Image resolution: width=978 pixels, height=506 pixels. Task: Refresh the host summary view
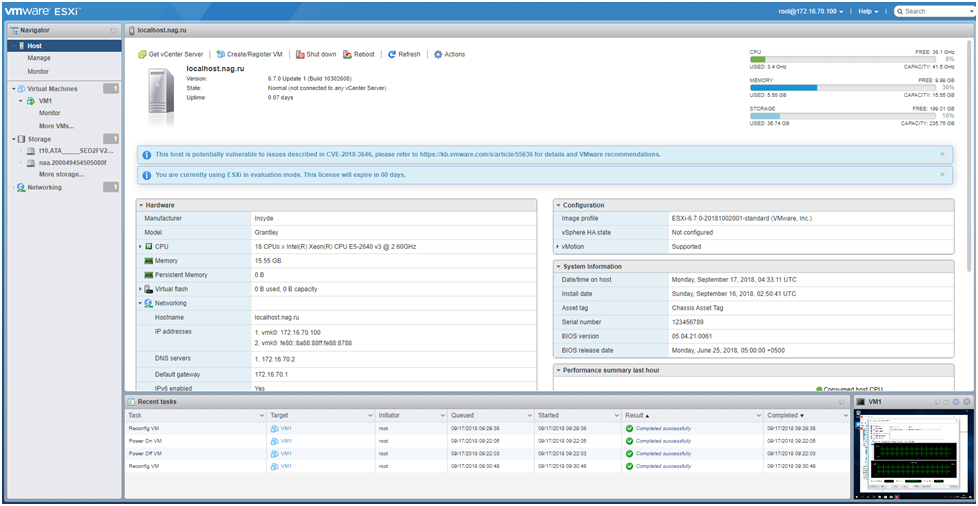[404, 54]
